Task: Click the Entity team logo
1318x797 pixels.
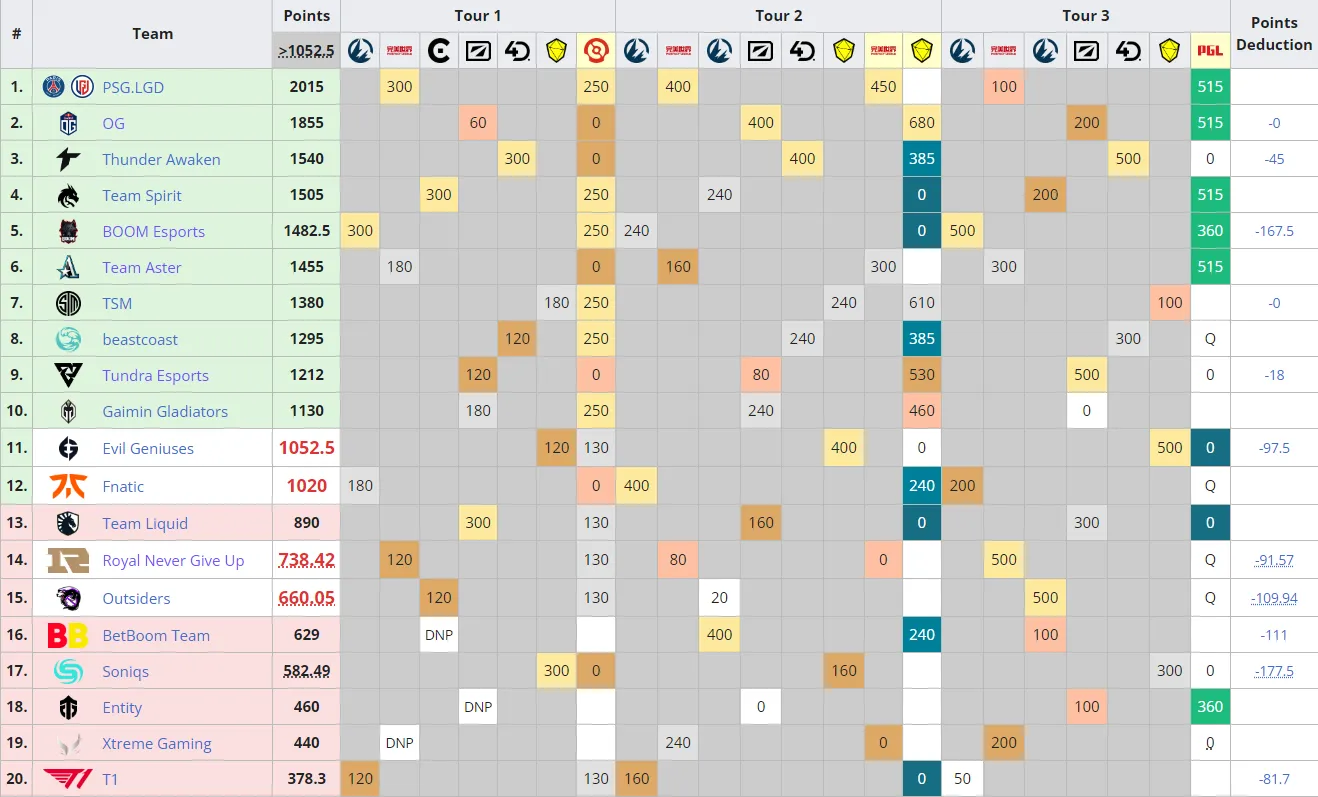Action: (x=68, y=707)
